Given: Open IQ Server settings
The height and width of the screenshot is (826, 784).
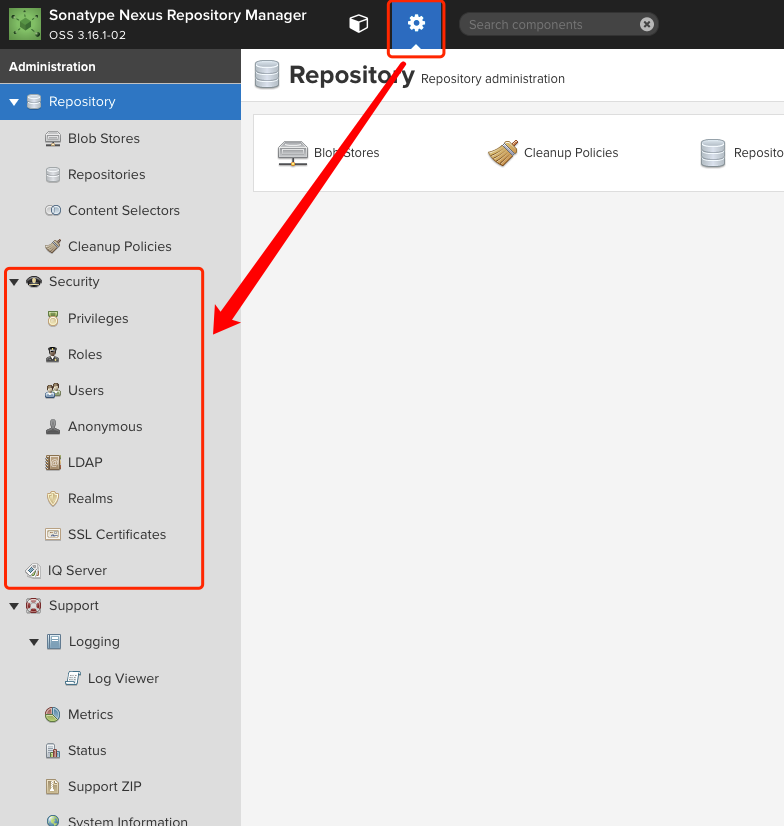Looking at the screenshot, I should coord(77,570).
